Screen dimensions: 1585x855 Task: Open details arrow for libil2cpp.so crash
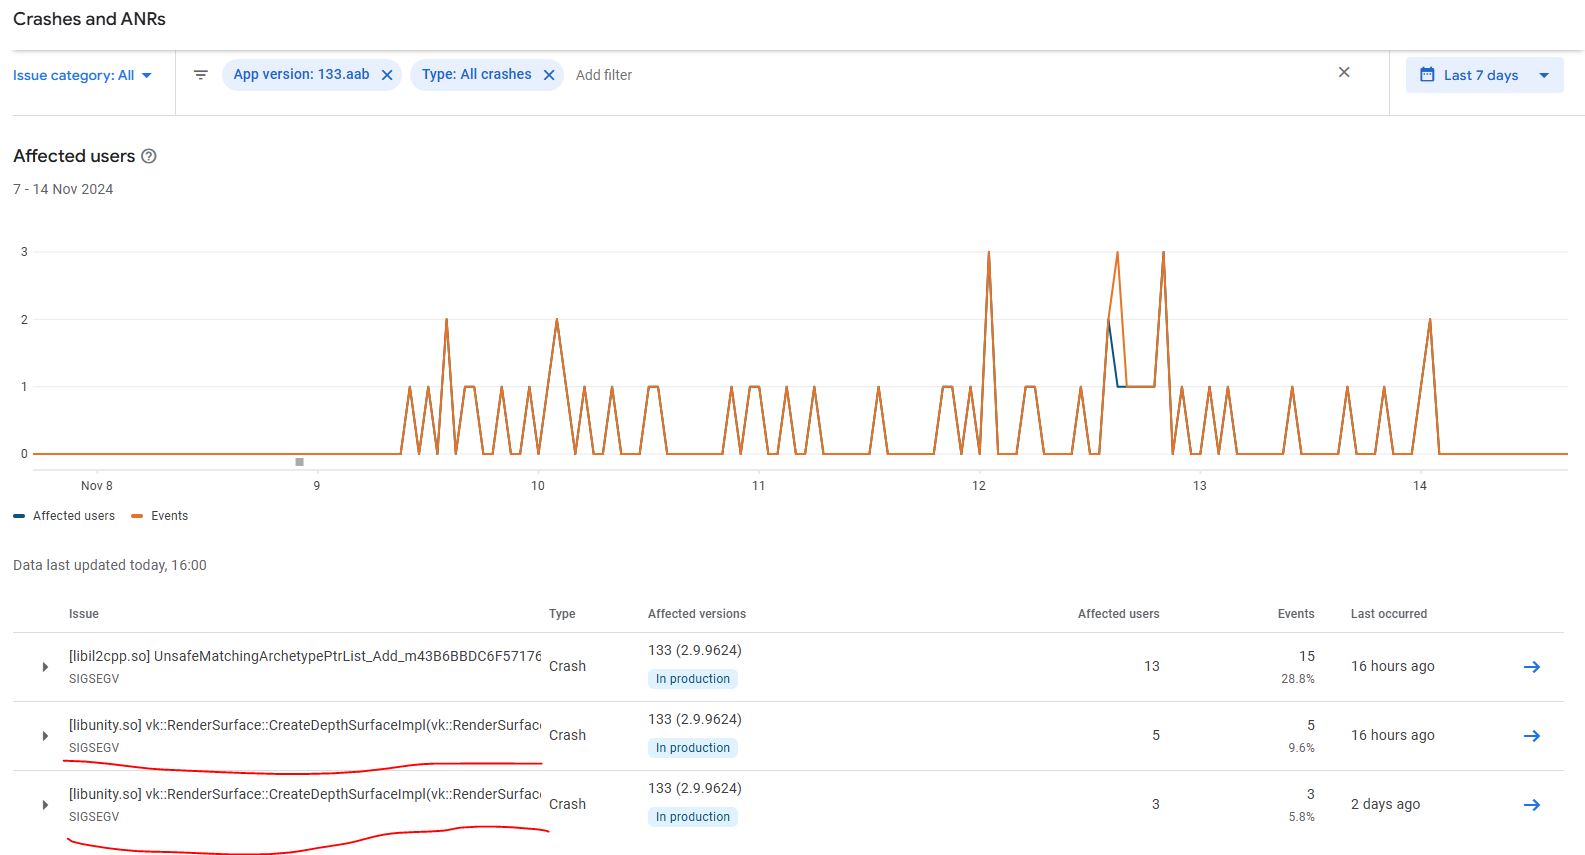coord(1531,667)
